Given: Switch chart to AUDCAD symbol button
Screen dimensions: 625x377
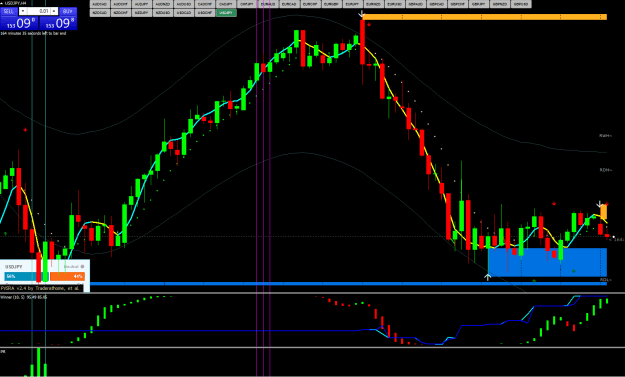Looking at the screenshot, I should [x=100, y=4].
